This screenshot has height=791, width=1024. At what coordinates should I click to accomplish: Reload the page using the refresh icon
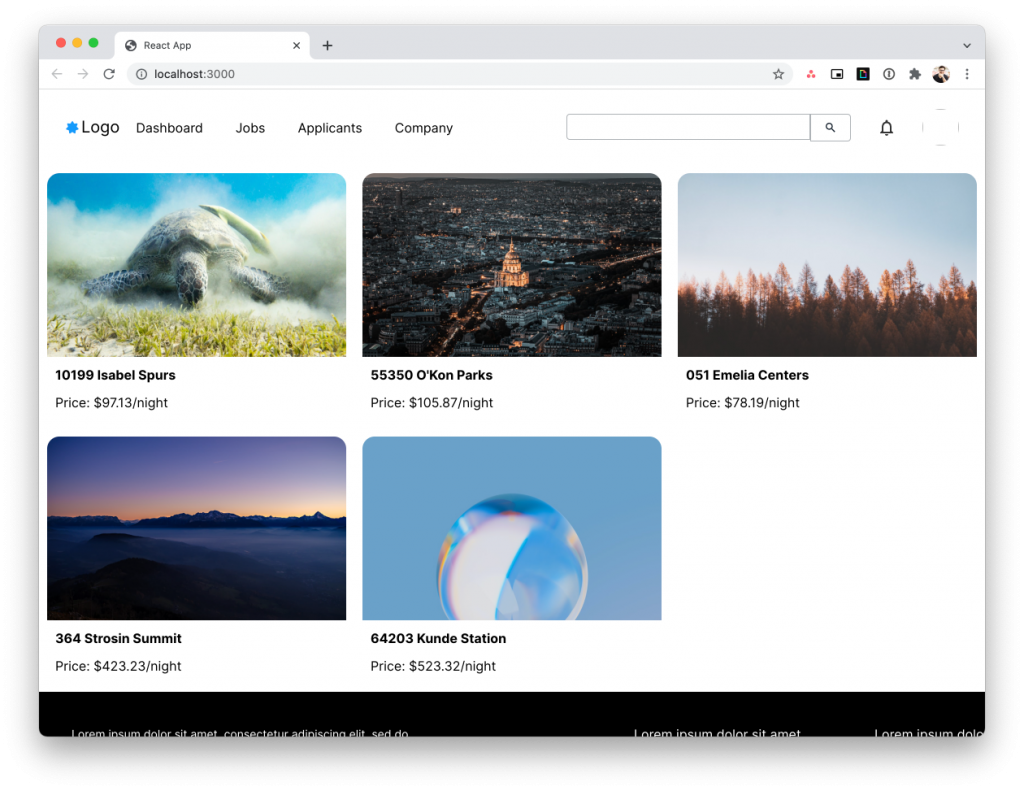109,74
